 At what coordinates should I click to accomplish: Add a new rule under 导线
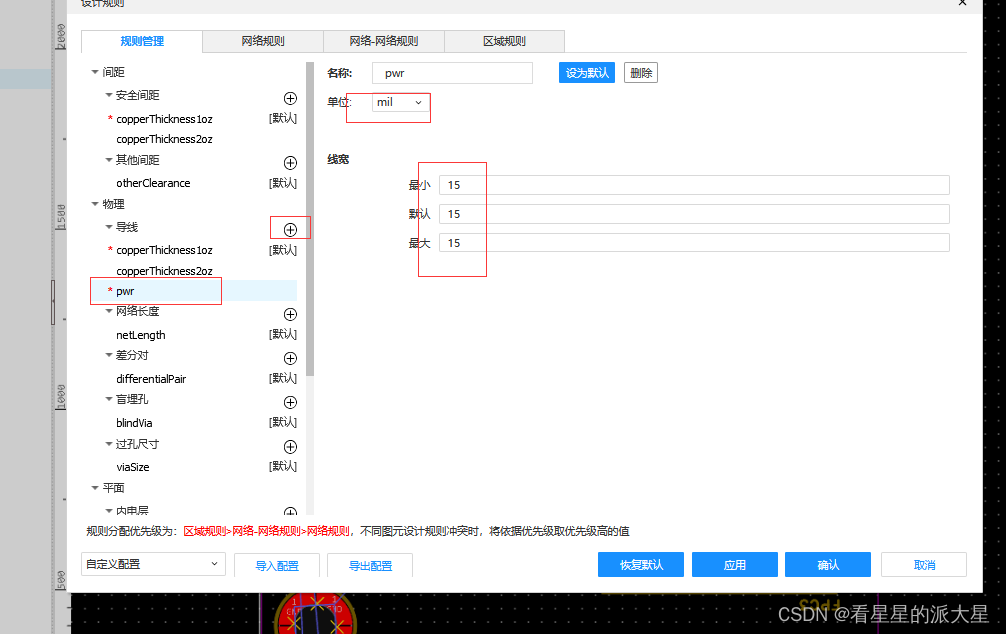coord(290,230)
